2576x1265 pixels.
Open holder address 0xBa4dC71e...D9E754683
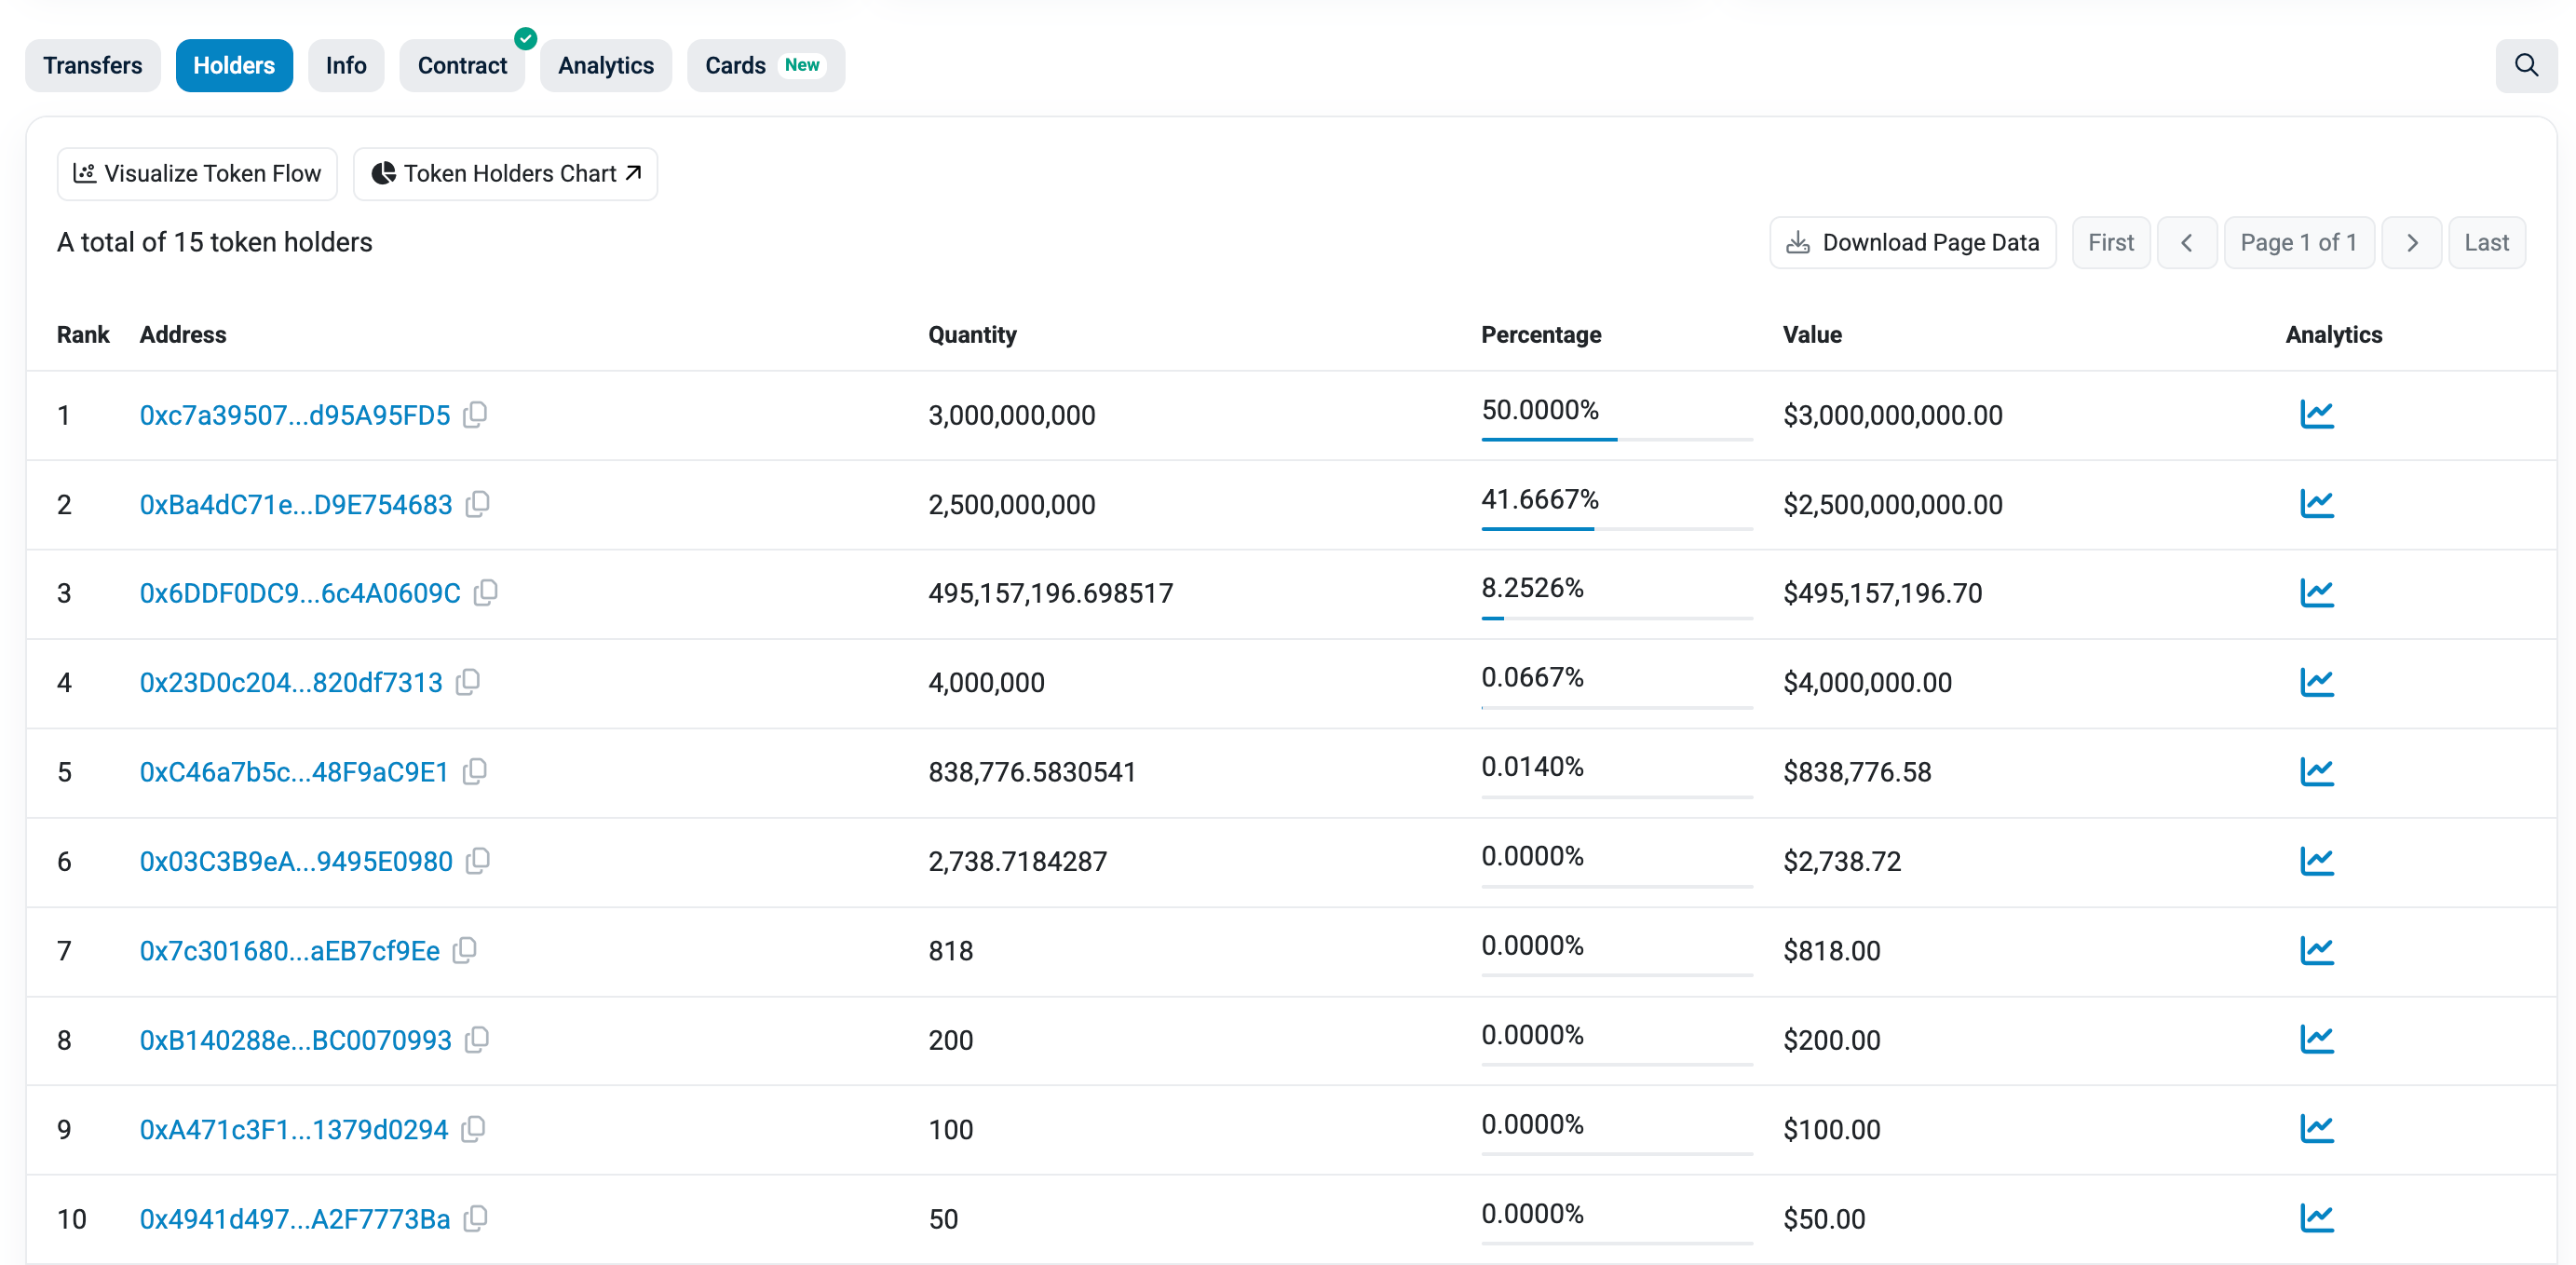296,504
